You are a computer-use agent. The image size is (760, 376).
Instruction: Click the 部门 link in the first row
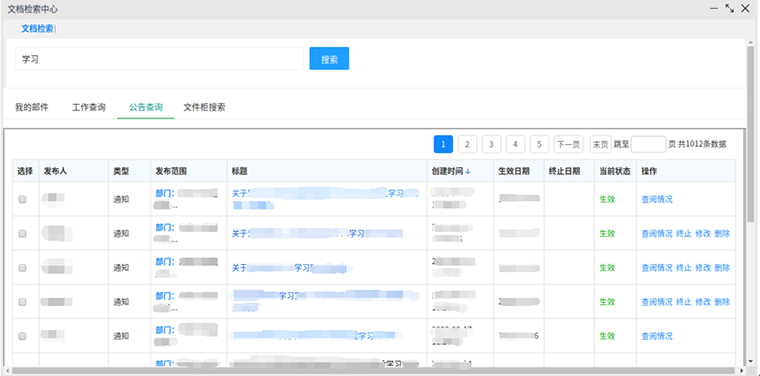pos(165,193)
